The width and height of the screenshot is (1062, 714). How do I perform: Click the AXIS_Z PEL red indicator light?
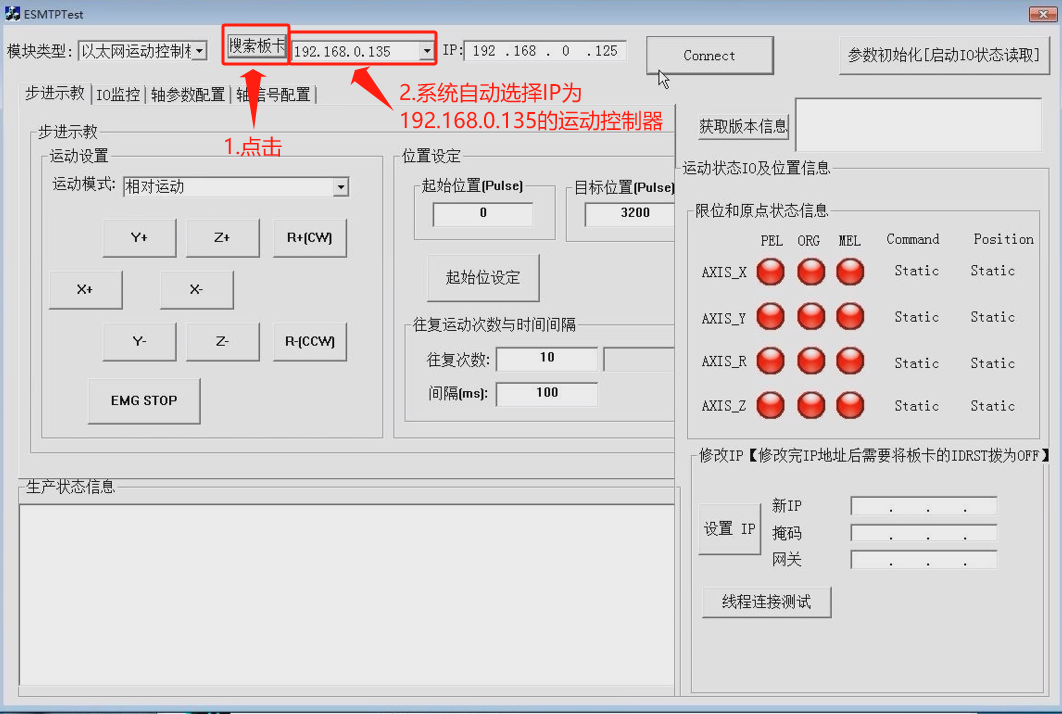(771, 405)
